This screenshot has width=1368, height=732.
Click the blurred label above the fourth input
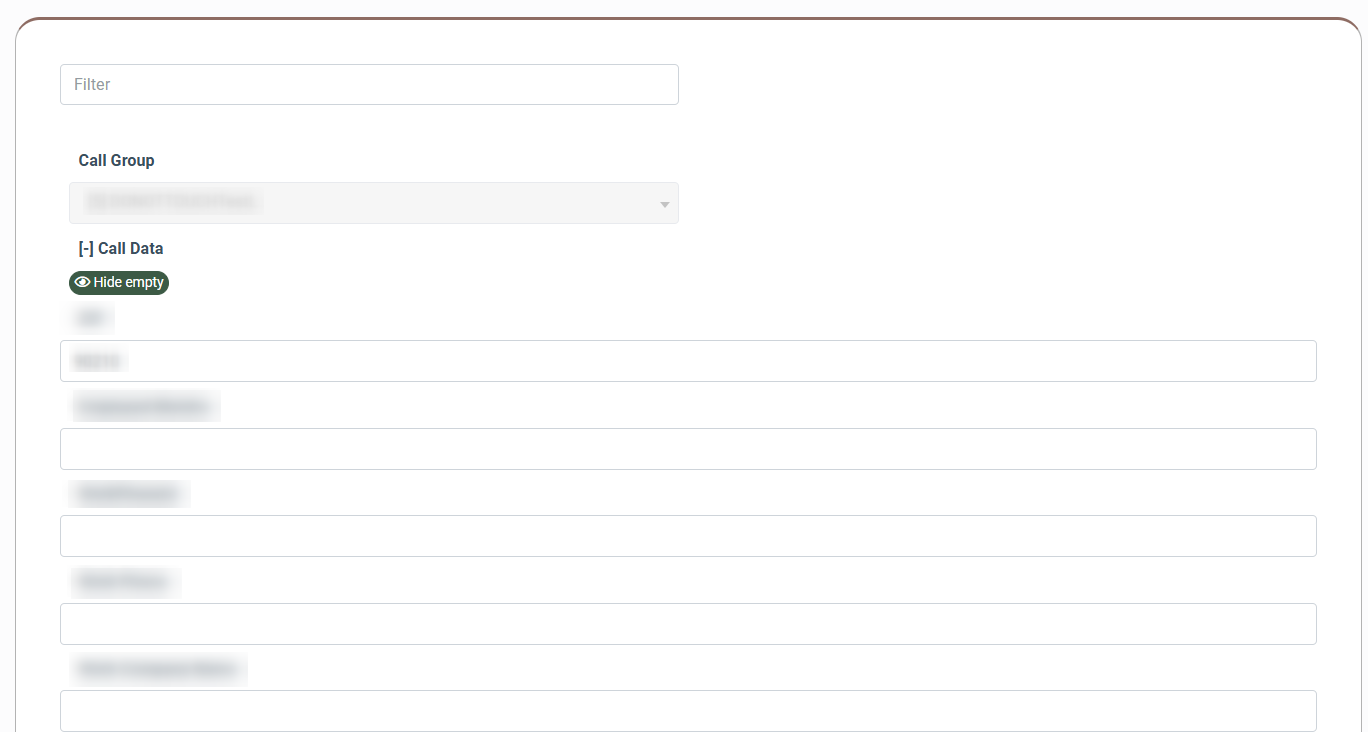pyautogui.click(x=125, y=581)
